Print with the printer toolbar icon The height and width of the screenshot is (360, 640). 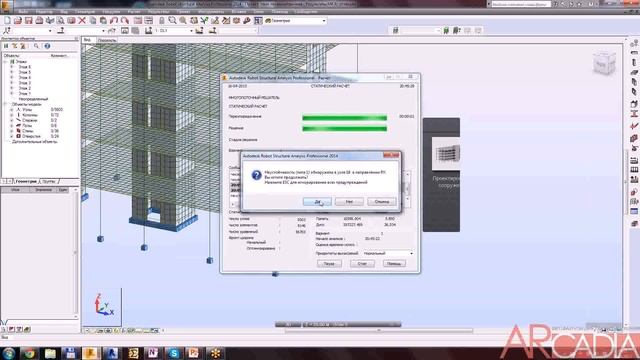pos(39,20)
